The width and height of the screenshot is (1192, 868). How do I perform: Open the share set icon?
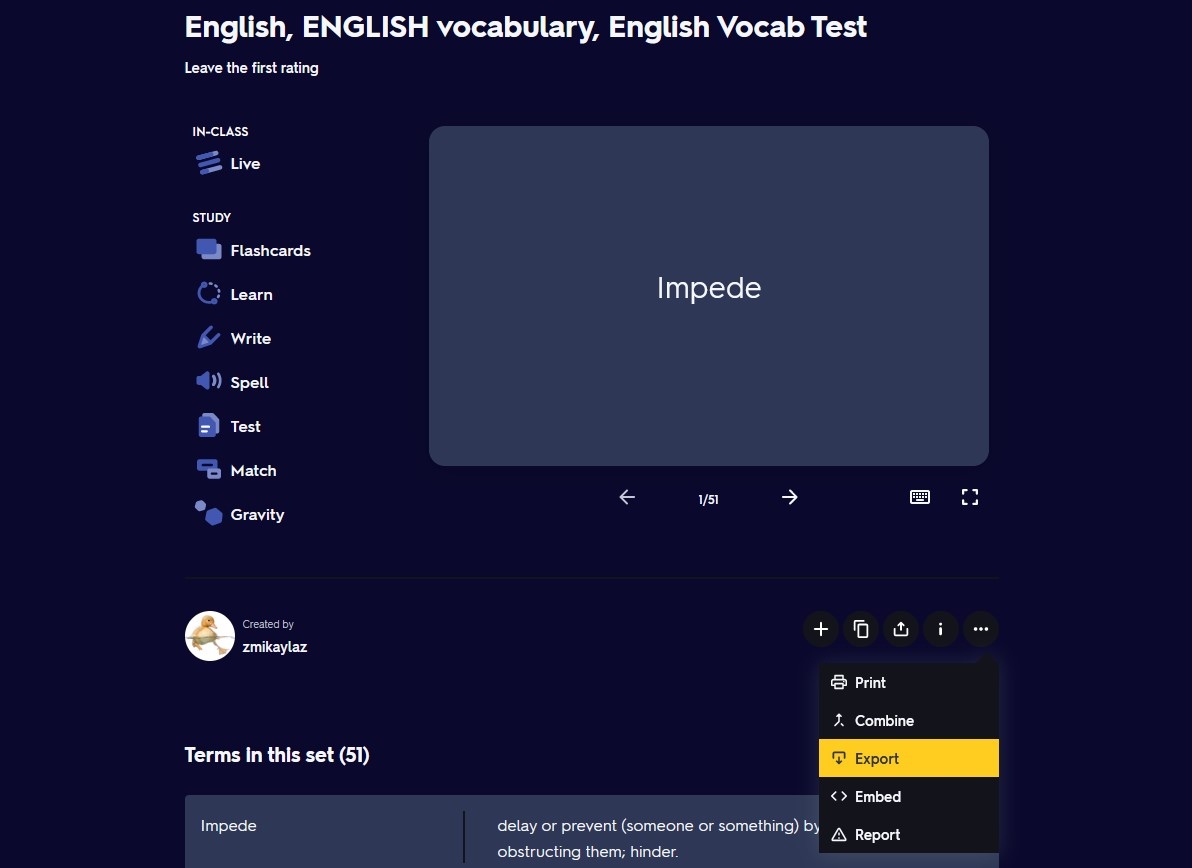901,629
